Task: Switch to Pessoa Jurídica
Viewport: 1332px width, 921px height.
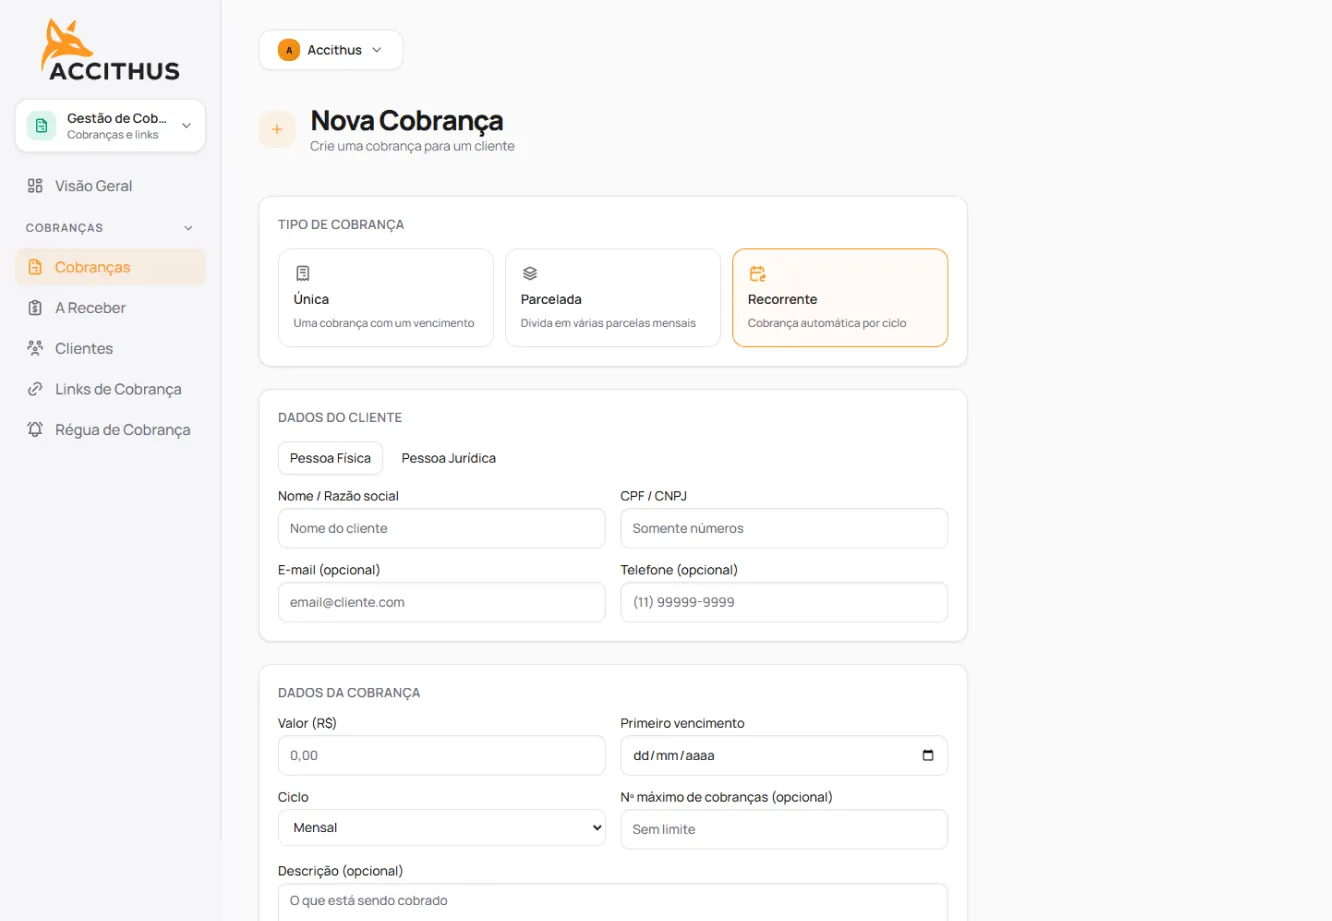Action: click(x=449, y=458)
